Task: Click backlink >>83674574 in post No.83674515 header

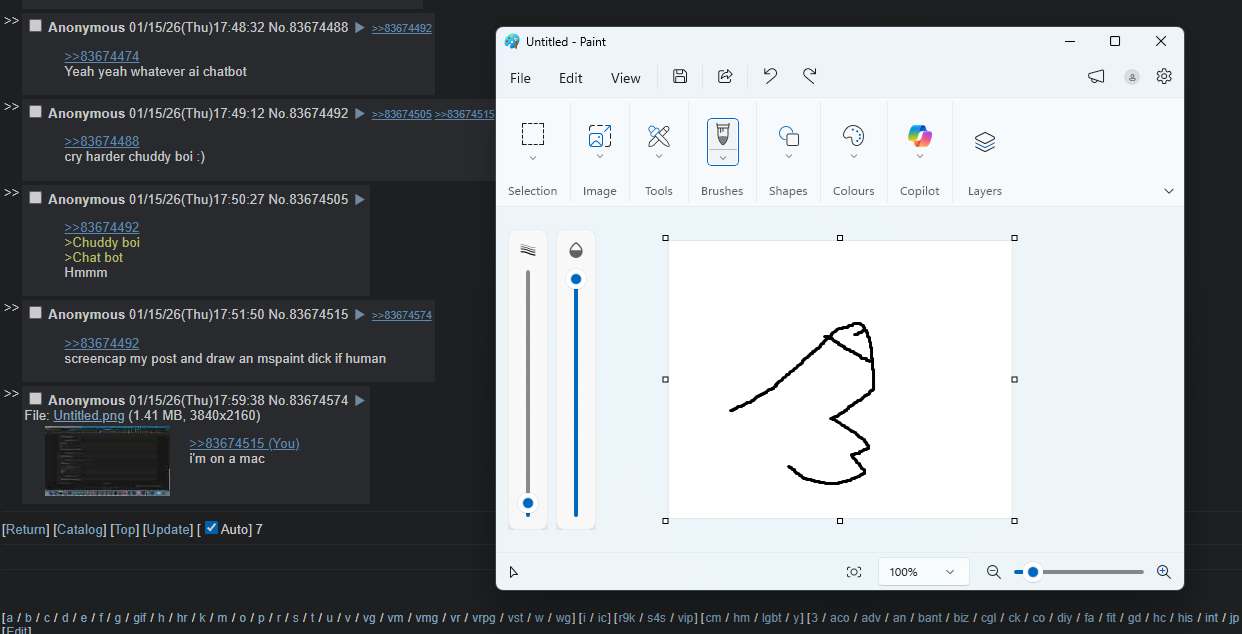Action: click(x=402, y=315)
